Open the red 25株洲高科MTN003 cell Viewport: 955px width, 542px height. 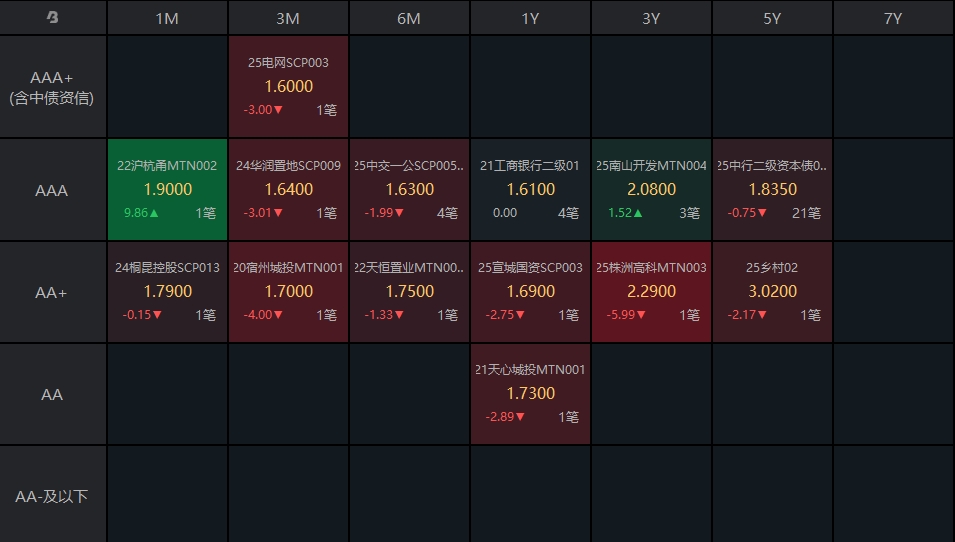click(651, 292)
